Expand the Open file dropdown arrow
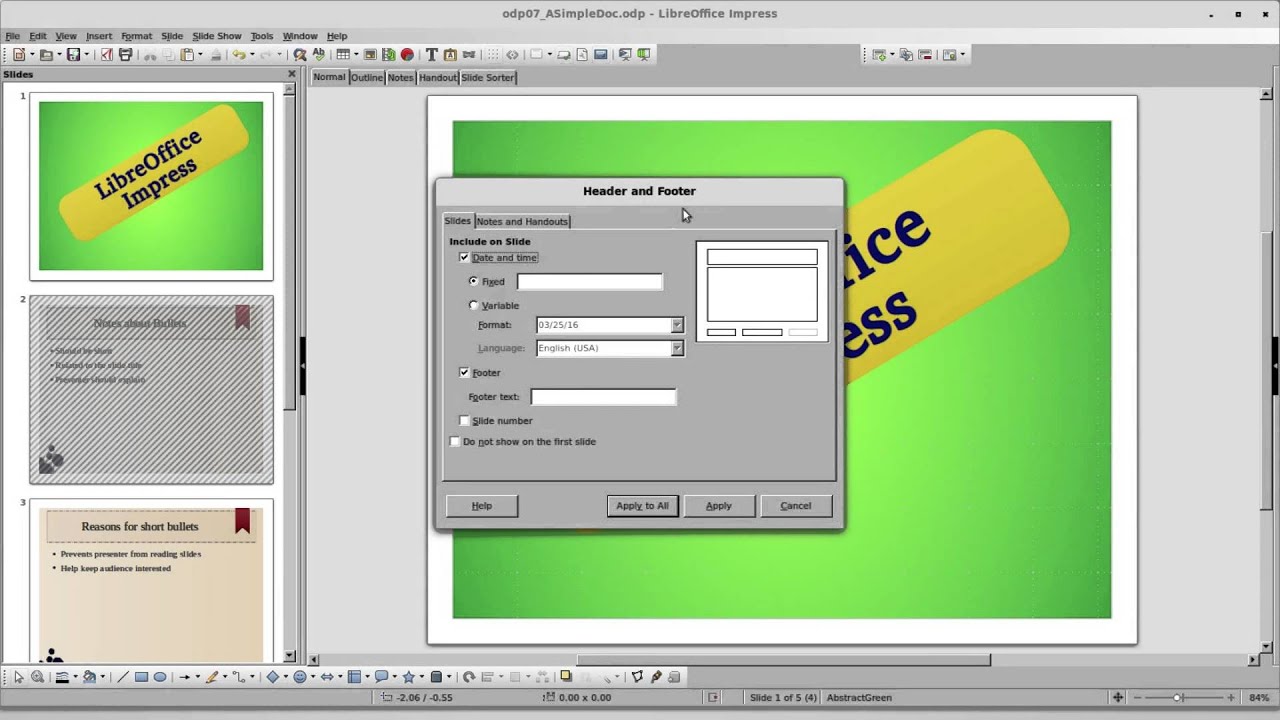 (60, 55)
